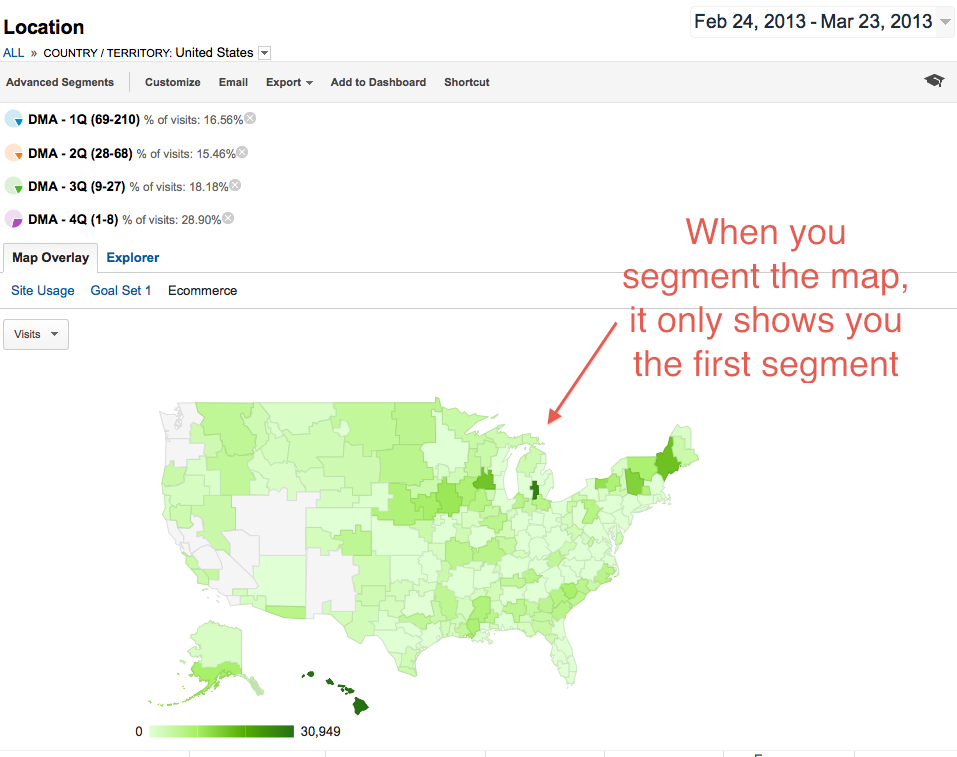Open the Visits metric dropdown

(36, 335)
